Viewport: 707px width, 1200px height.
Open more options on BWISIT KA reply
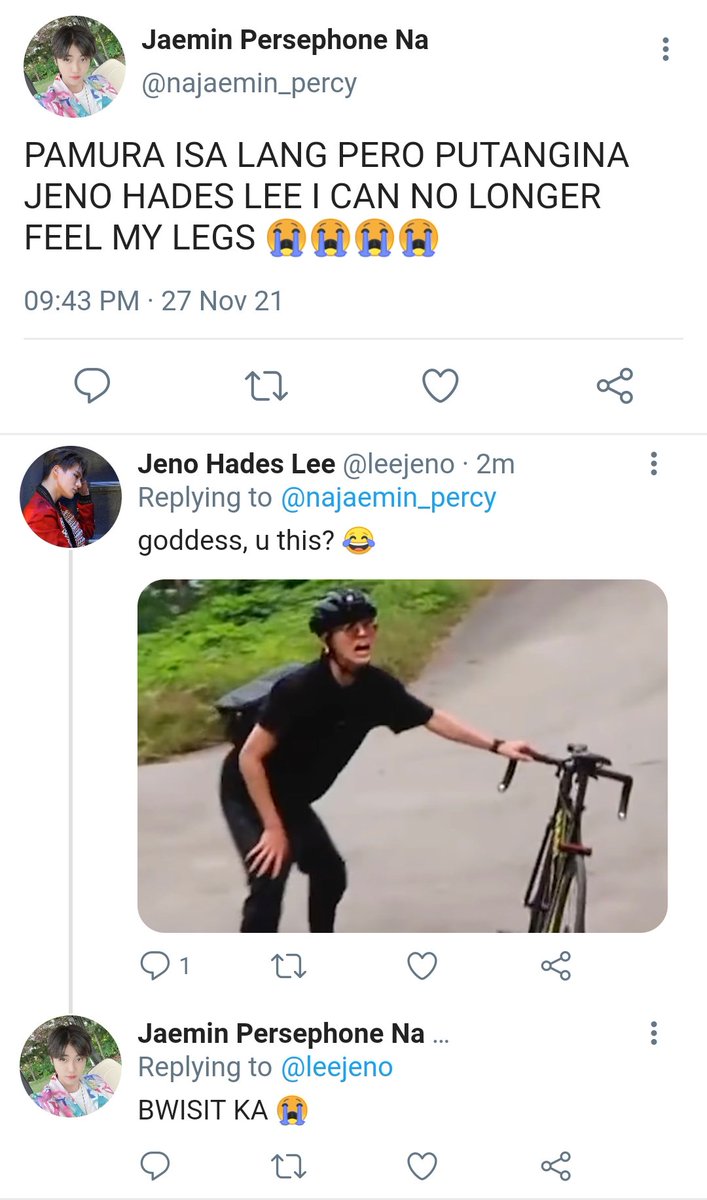point(653,1033)
